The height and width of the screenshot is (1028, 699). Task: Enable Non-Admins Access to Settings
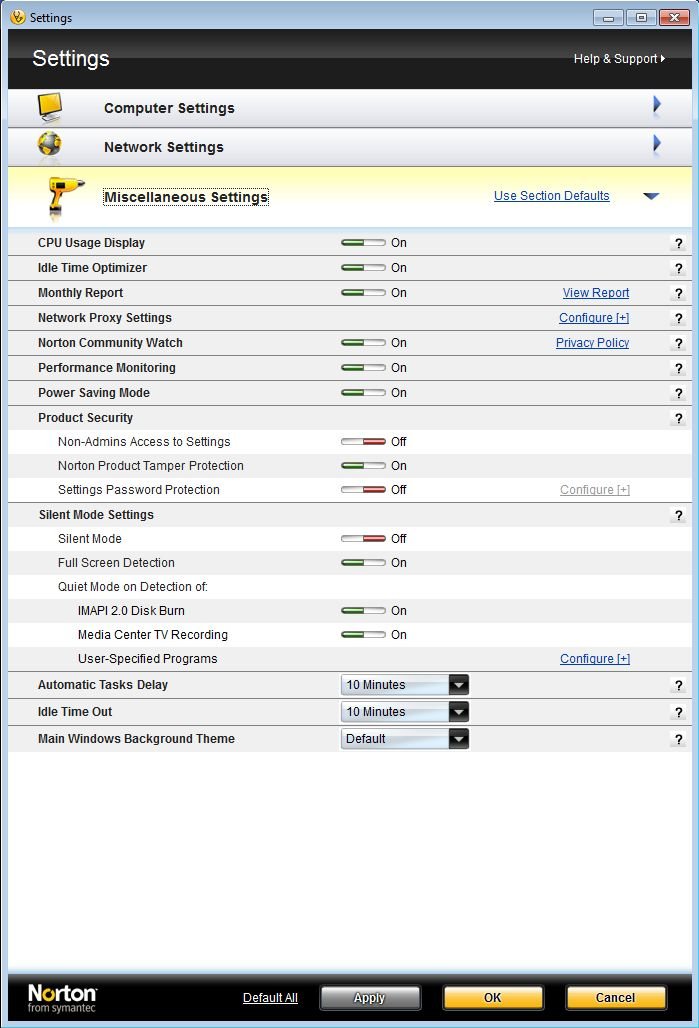(363, 441)
